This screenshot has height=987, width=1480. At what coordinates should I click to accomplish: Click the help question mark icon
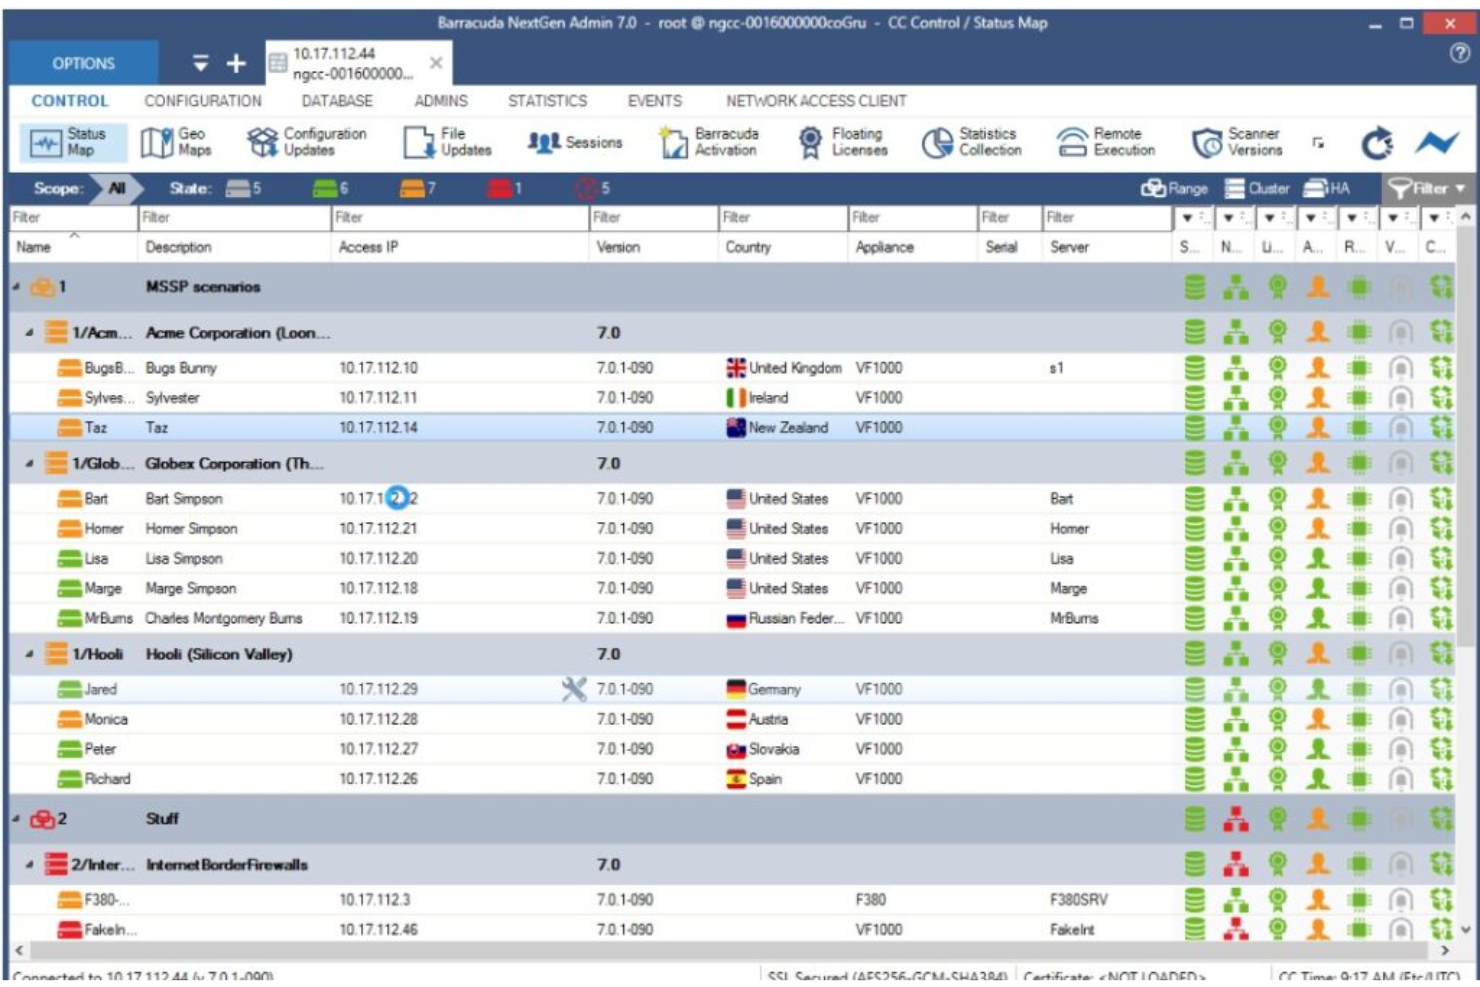(1459, 54)
